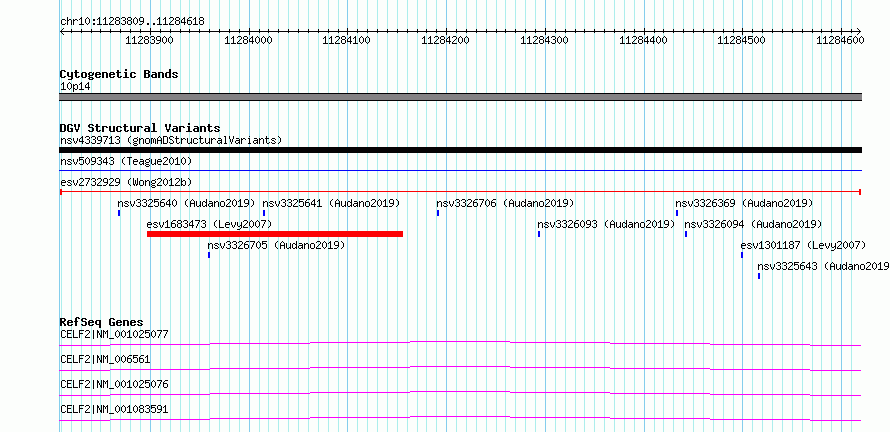Click ruler position 11284000
The width and height of the screenshot is (890, 432).
click(249, 40)
